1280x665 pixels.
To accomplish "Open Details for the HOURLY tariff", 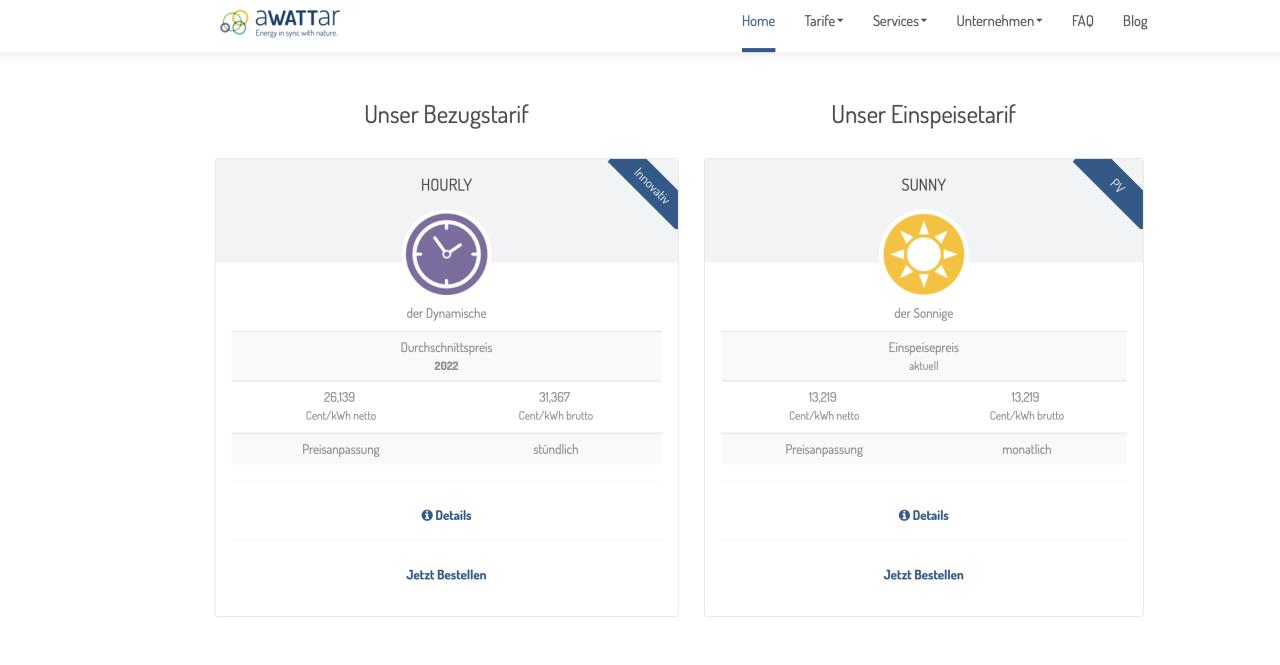I will click(x=446, y=515).
